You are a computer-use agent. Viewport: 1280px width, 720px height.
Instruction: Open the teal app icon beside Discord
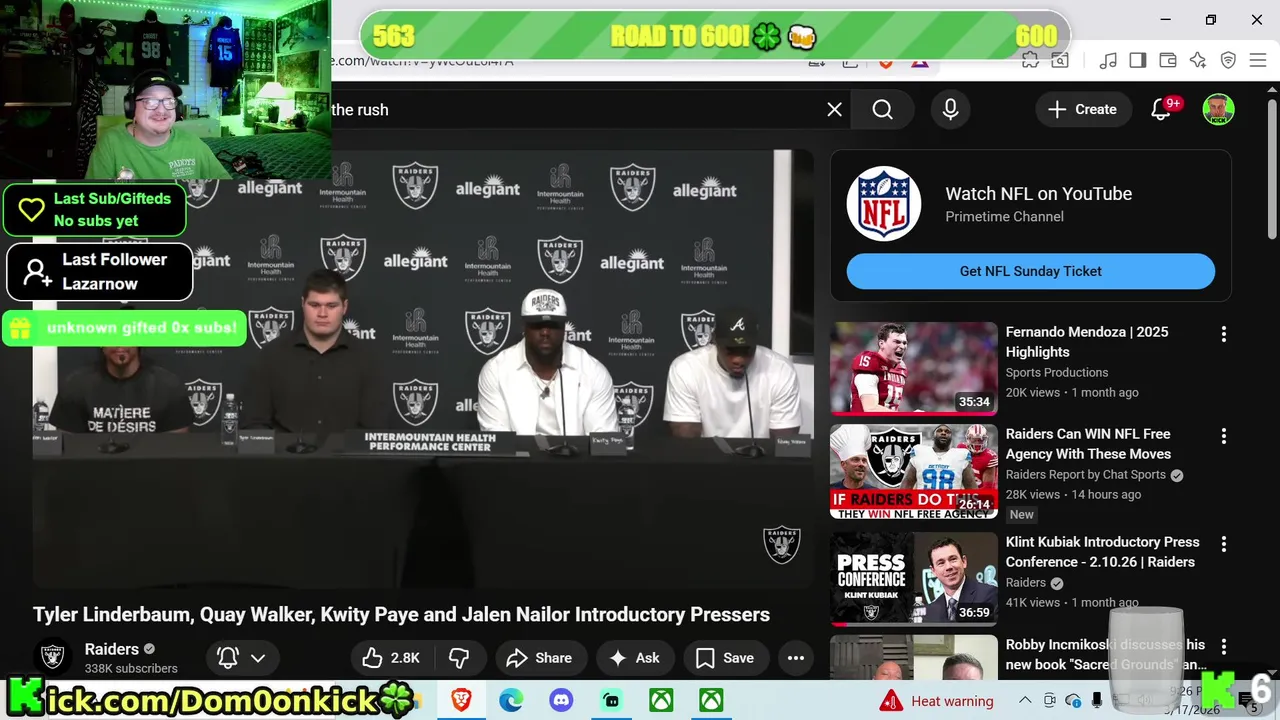611,700
